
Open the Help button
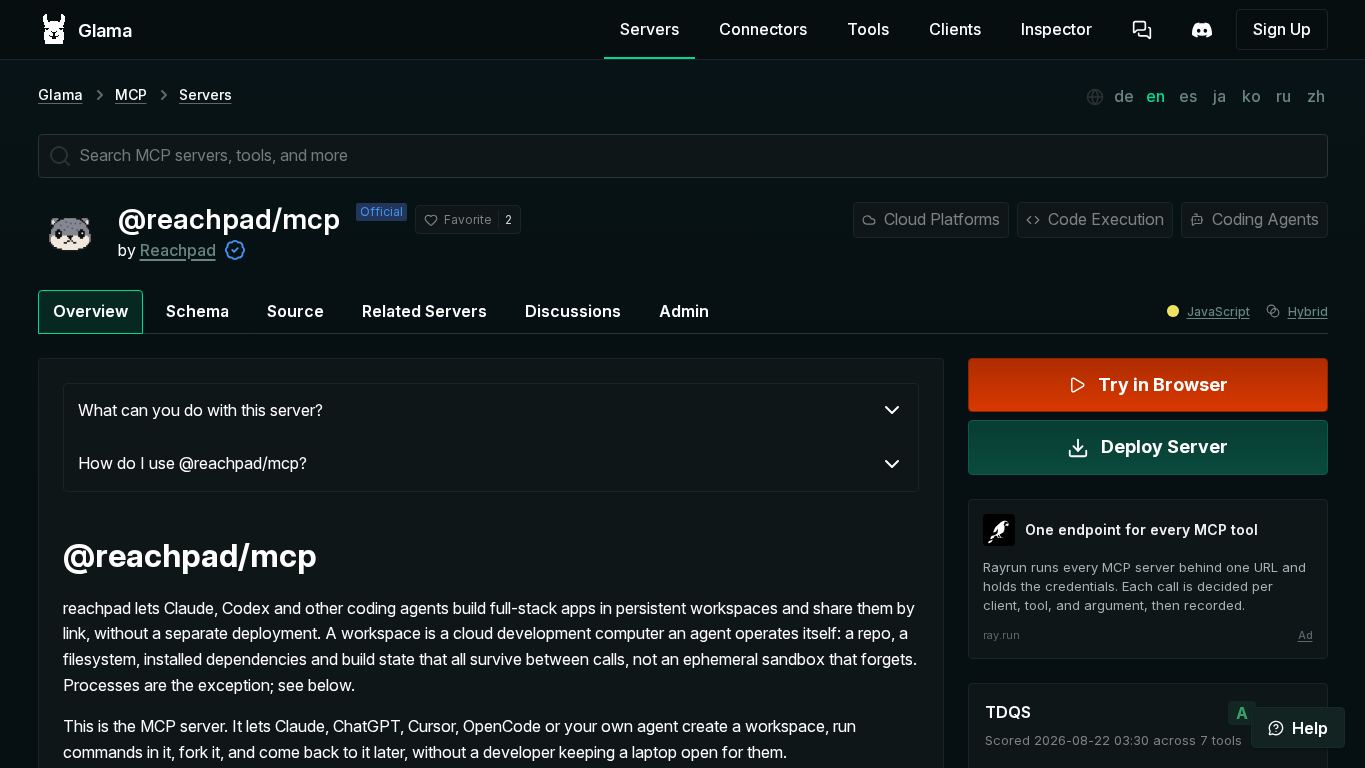[x=1298, y=728]
